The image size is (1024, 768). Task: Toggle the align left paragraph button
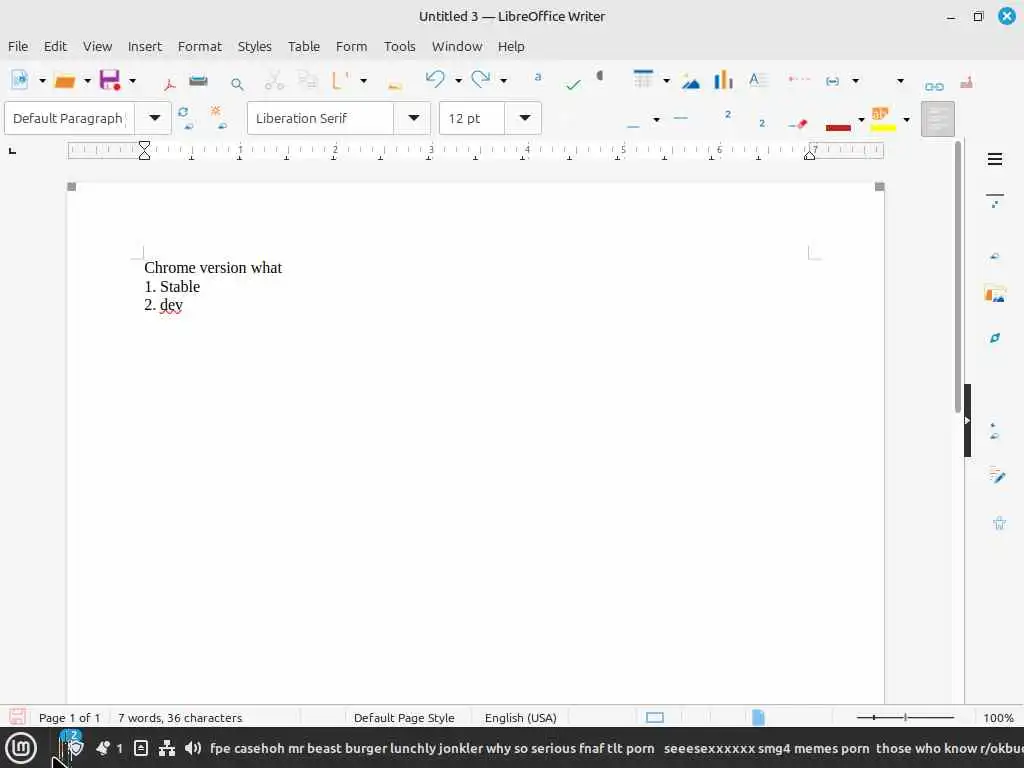tap(938, 119)
